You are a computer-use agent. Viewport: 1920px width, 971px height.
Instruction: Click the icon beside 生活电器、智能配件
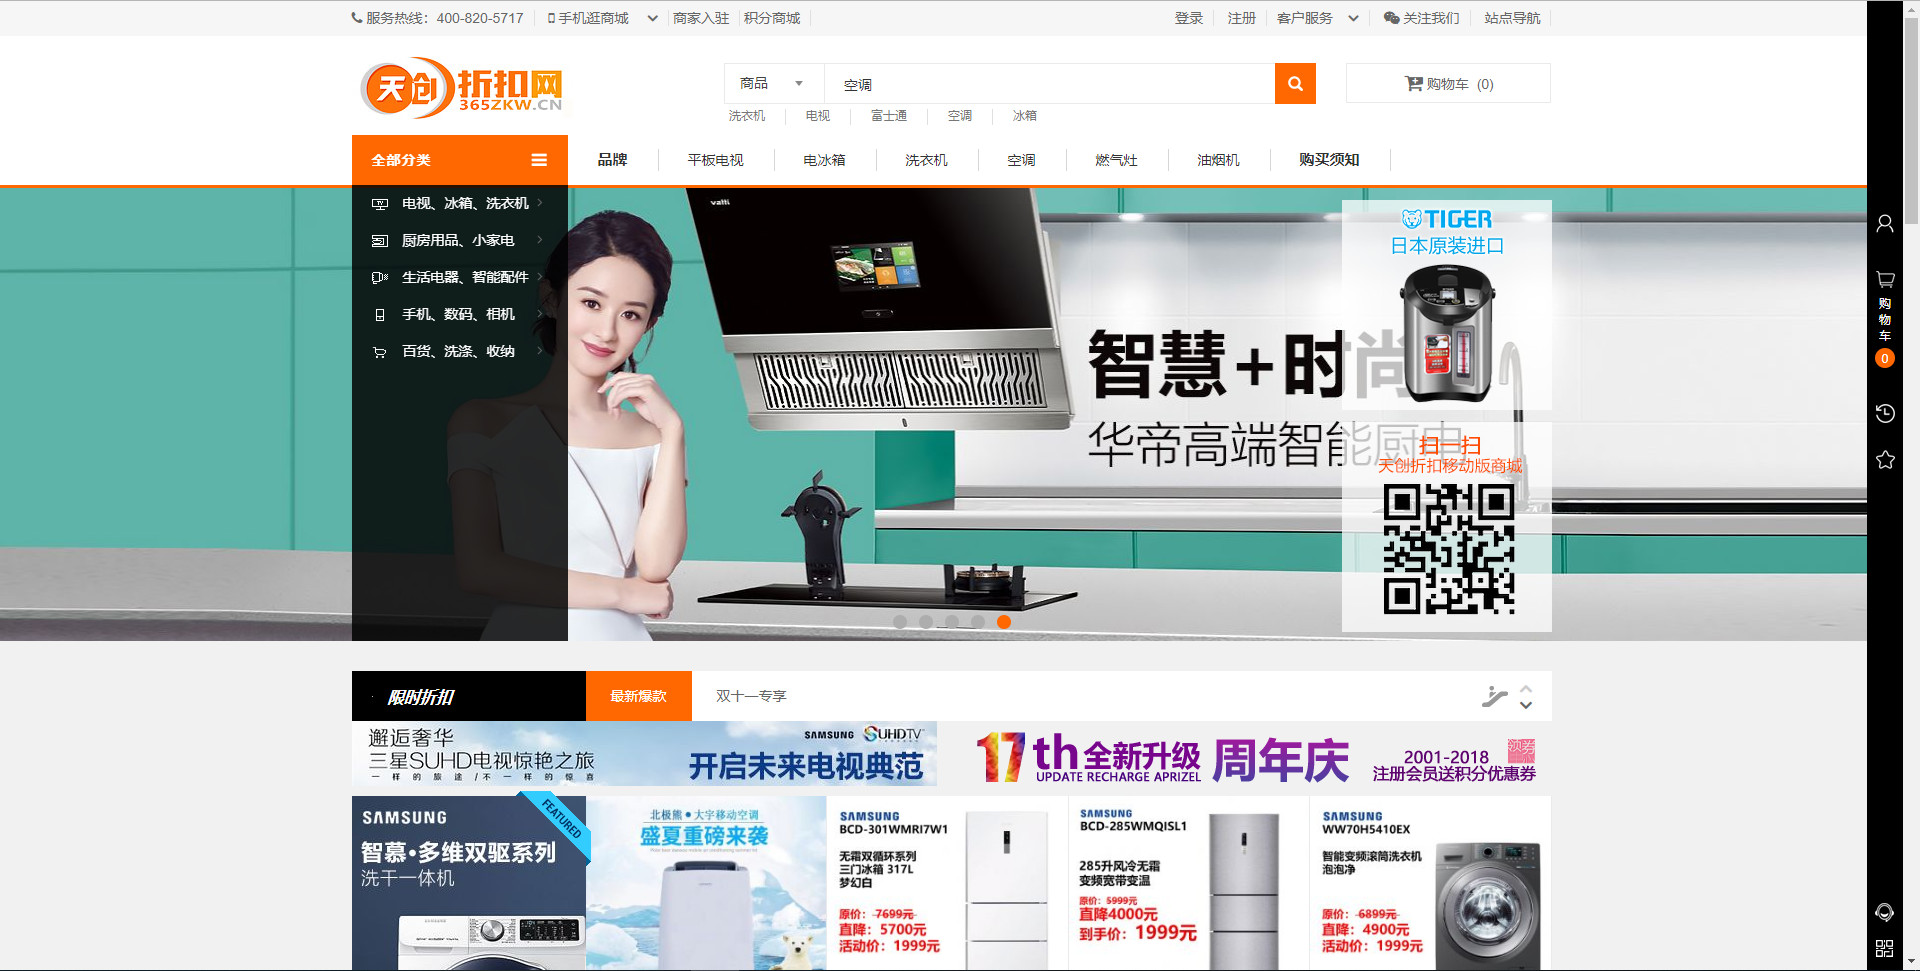(x=380, y=278)
